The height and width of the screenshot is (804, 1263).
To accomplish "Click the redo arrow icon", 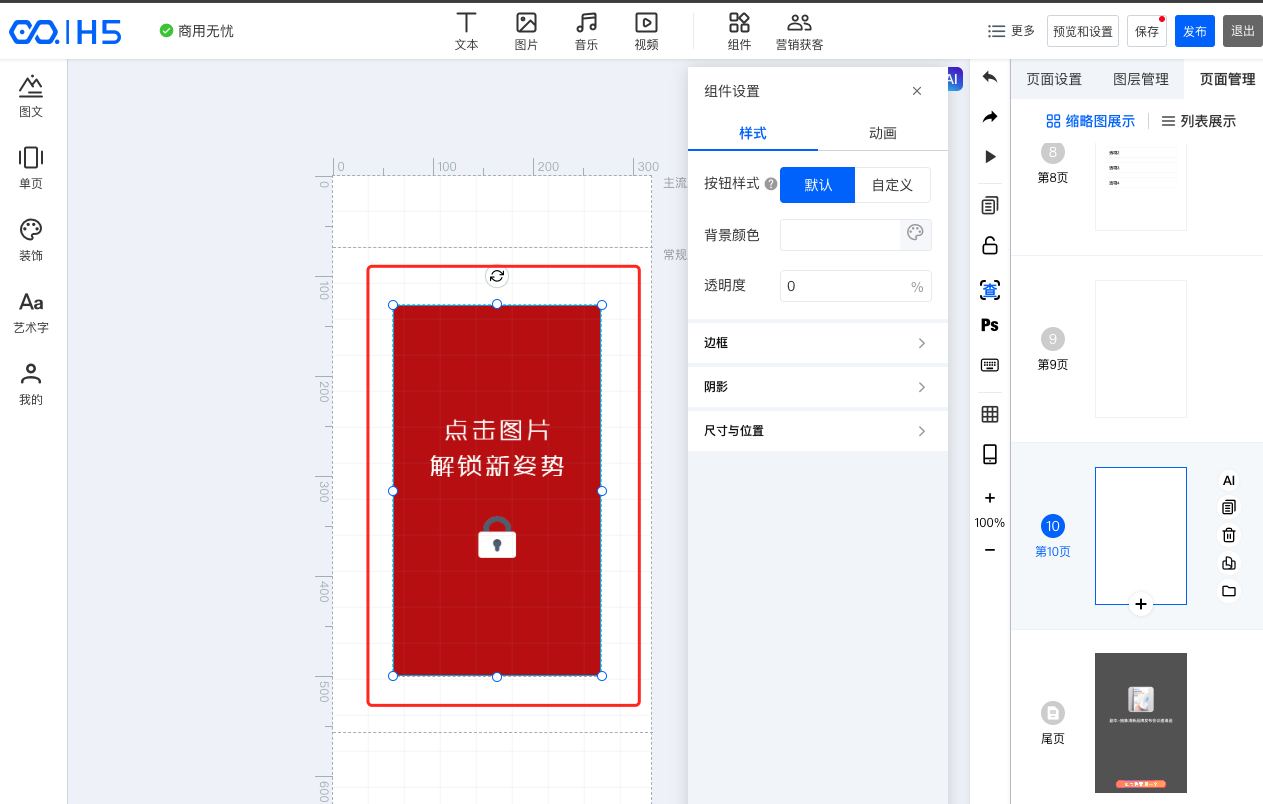I will pos(990,117).
